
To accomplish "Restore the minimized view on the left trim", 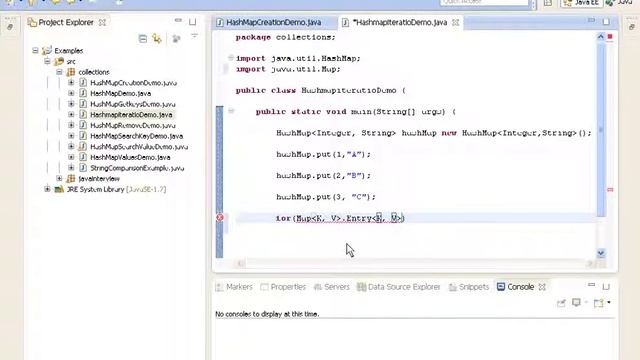I will point(10,27).
